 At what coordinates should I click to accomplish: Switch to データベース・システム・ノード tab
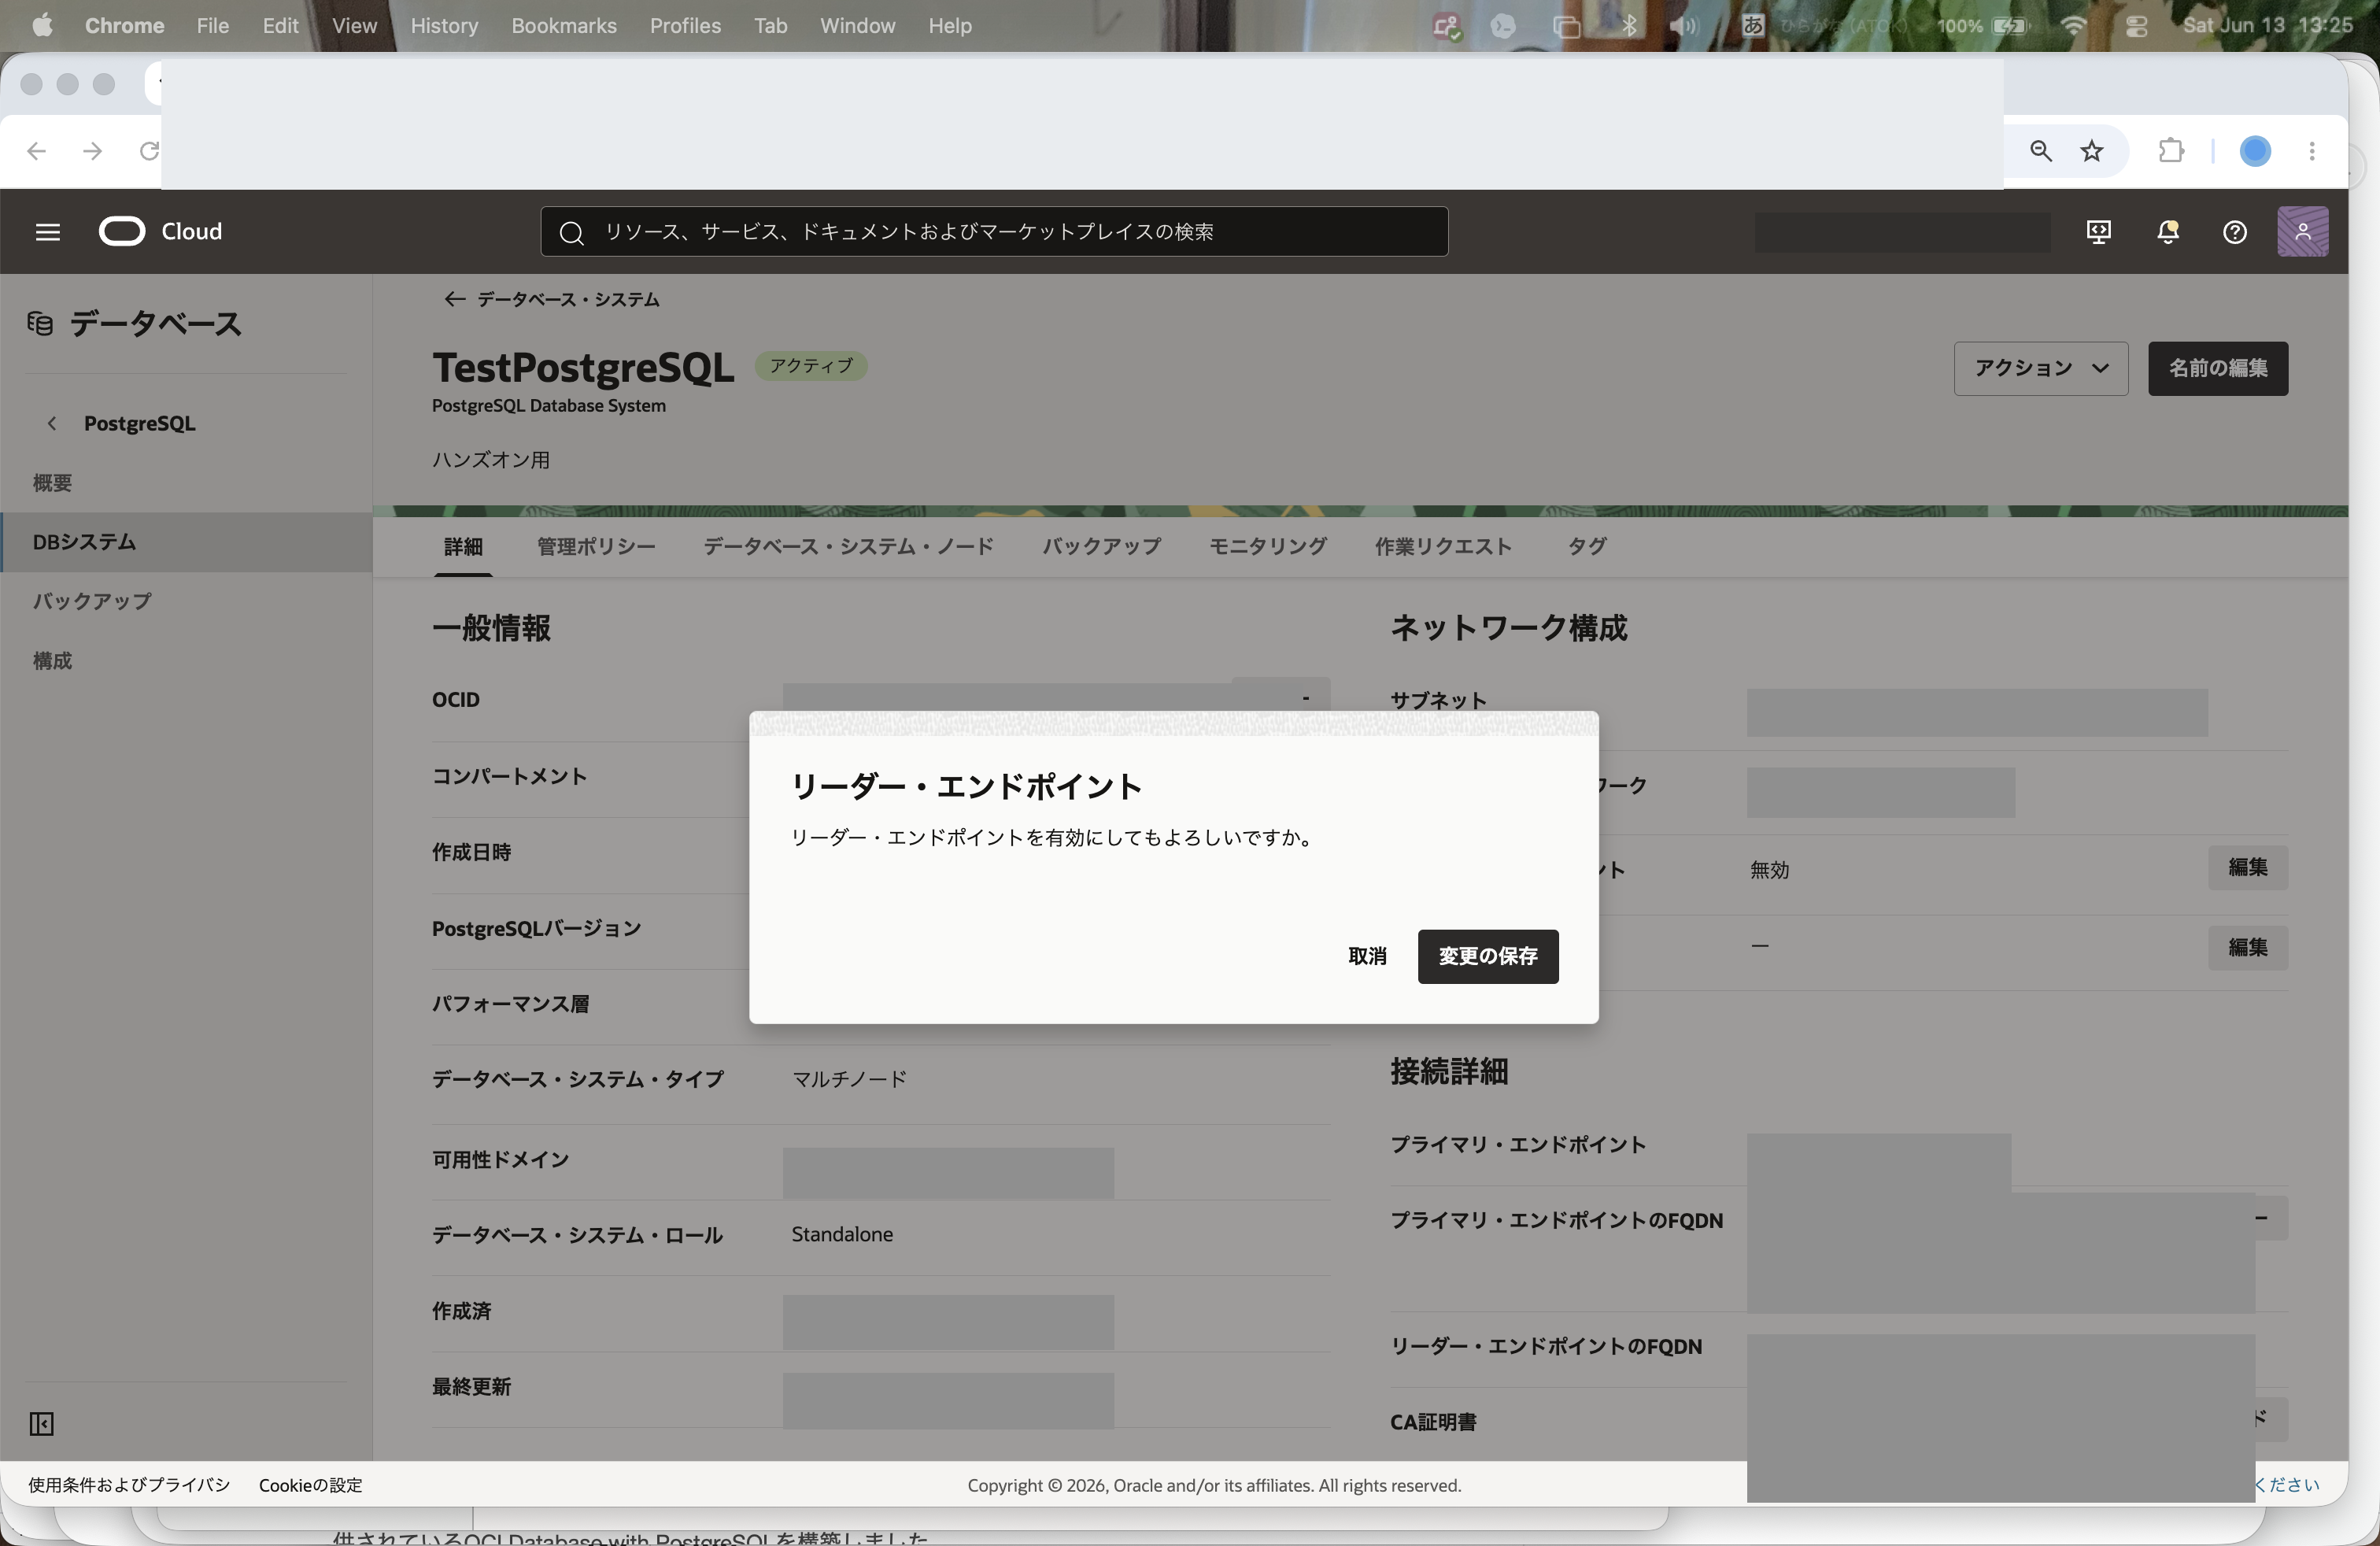tap(848, 547)
